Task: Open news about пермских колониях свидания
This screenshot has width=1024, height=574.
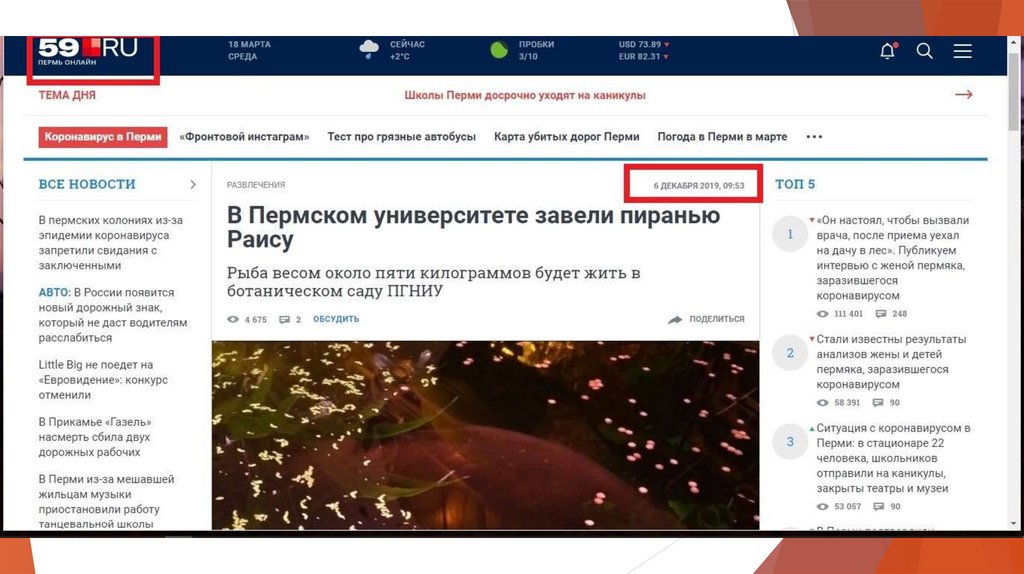Action: tap(110, 243)
